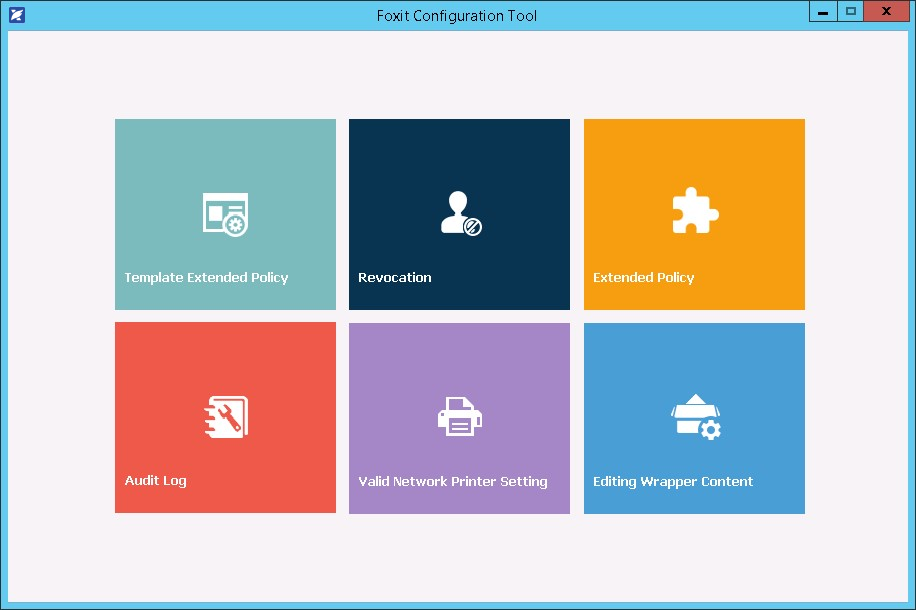
Task: Click the Foxit logo in the title bar
Action: [16, 15]
